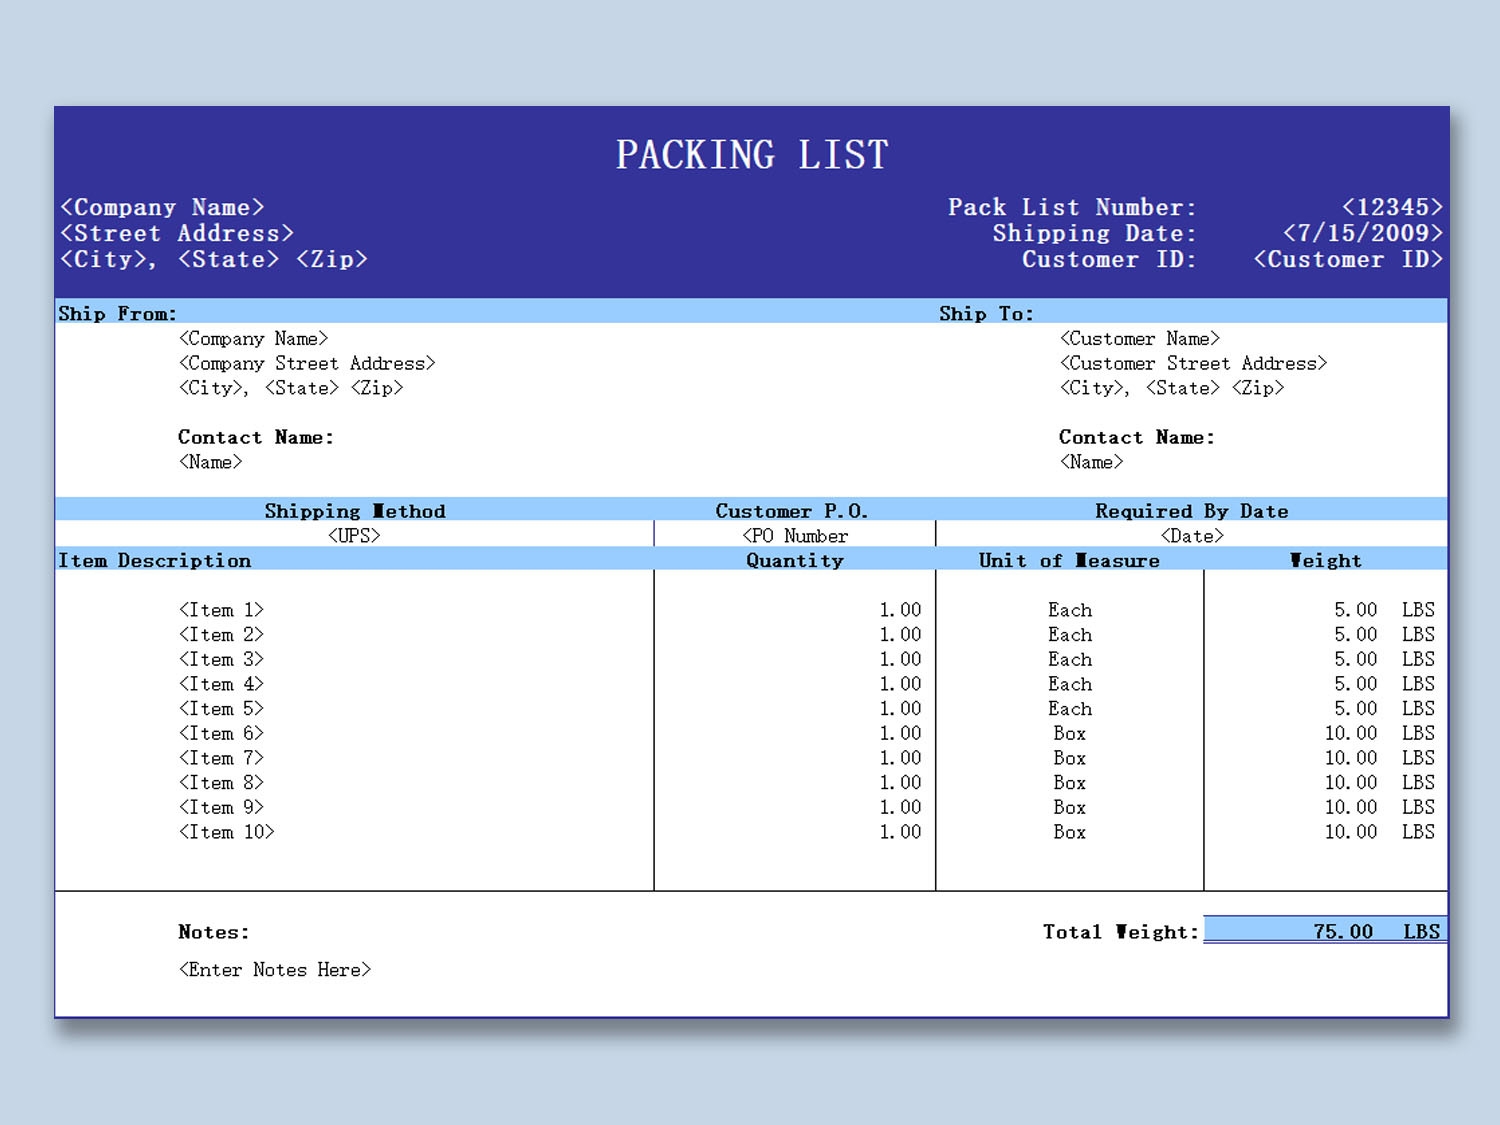1500x1125 pixels.
Task: Select the <Enter Notes Here> placeholder
Action: (275, 969)
